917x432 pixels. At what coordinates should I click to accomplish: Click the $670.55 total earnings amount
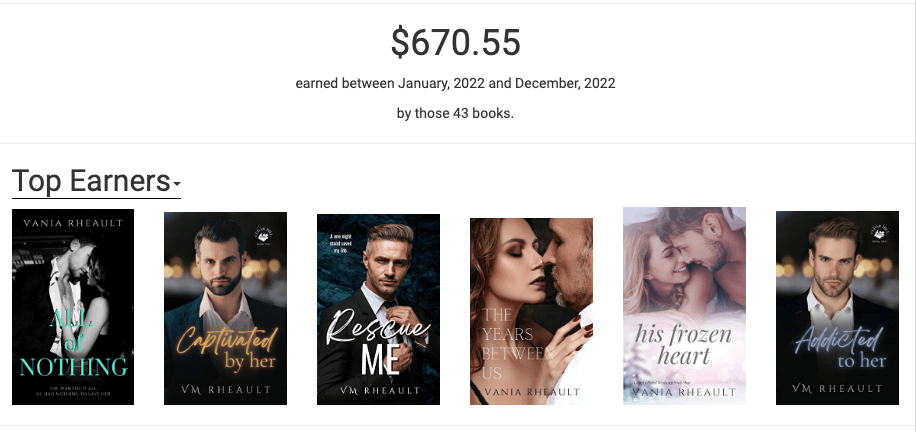[456, 43]
